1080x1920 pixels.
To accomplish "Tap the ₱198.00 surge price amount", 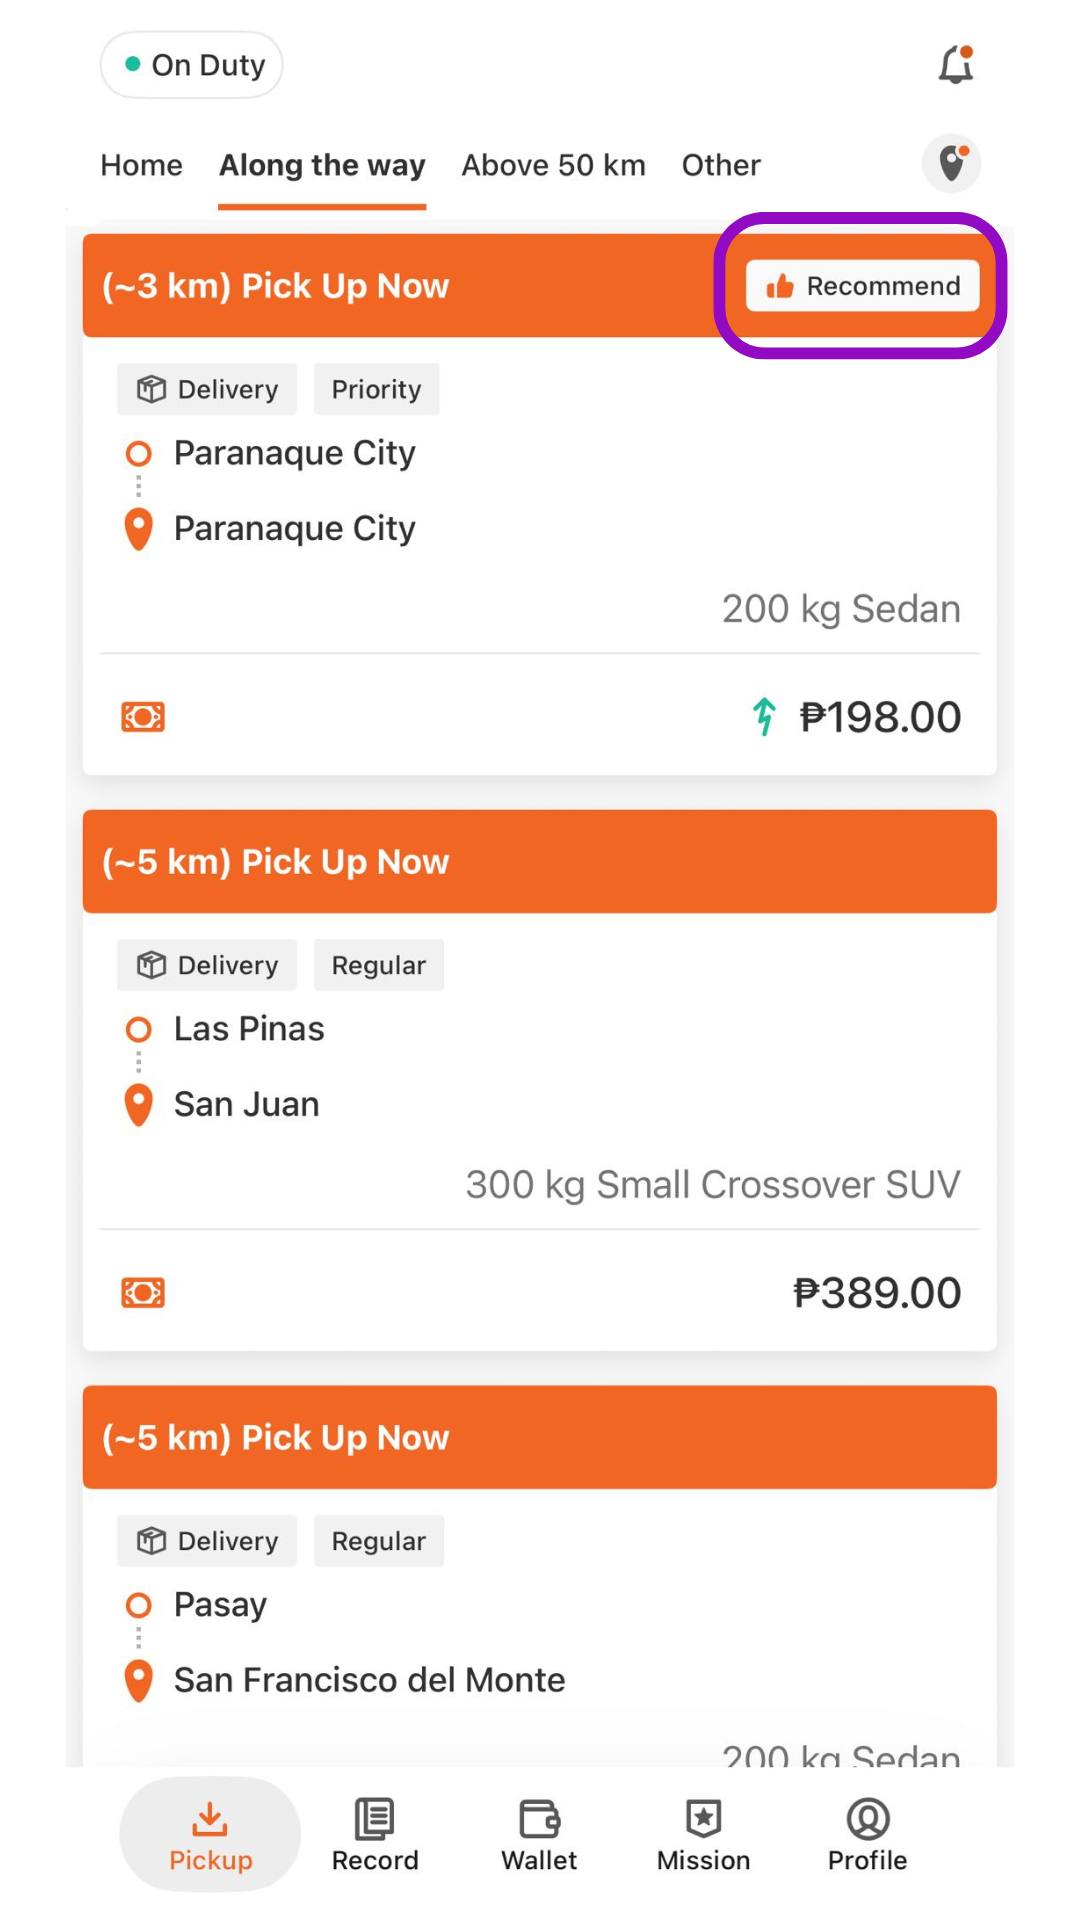I will 879,717.
